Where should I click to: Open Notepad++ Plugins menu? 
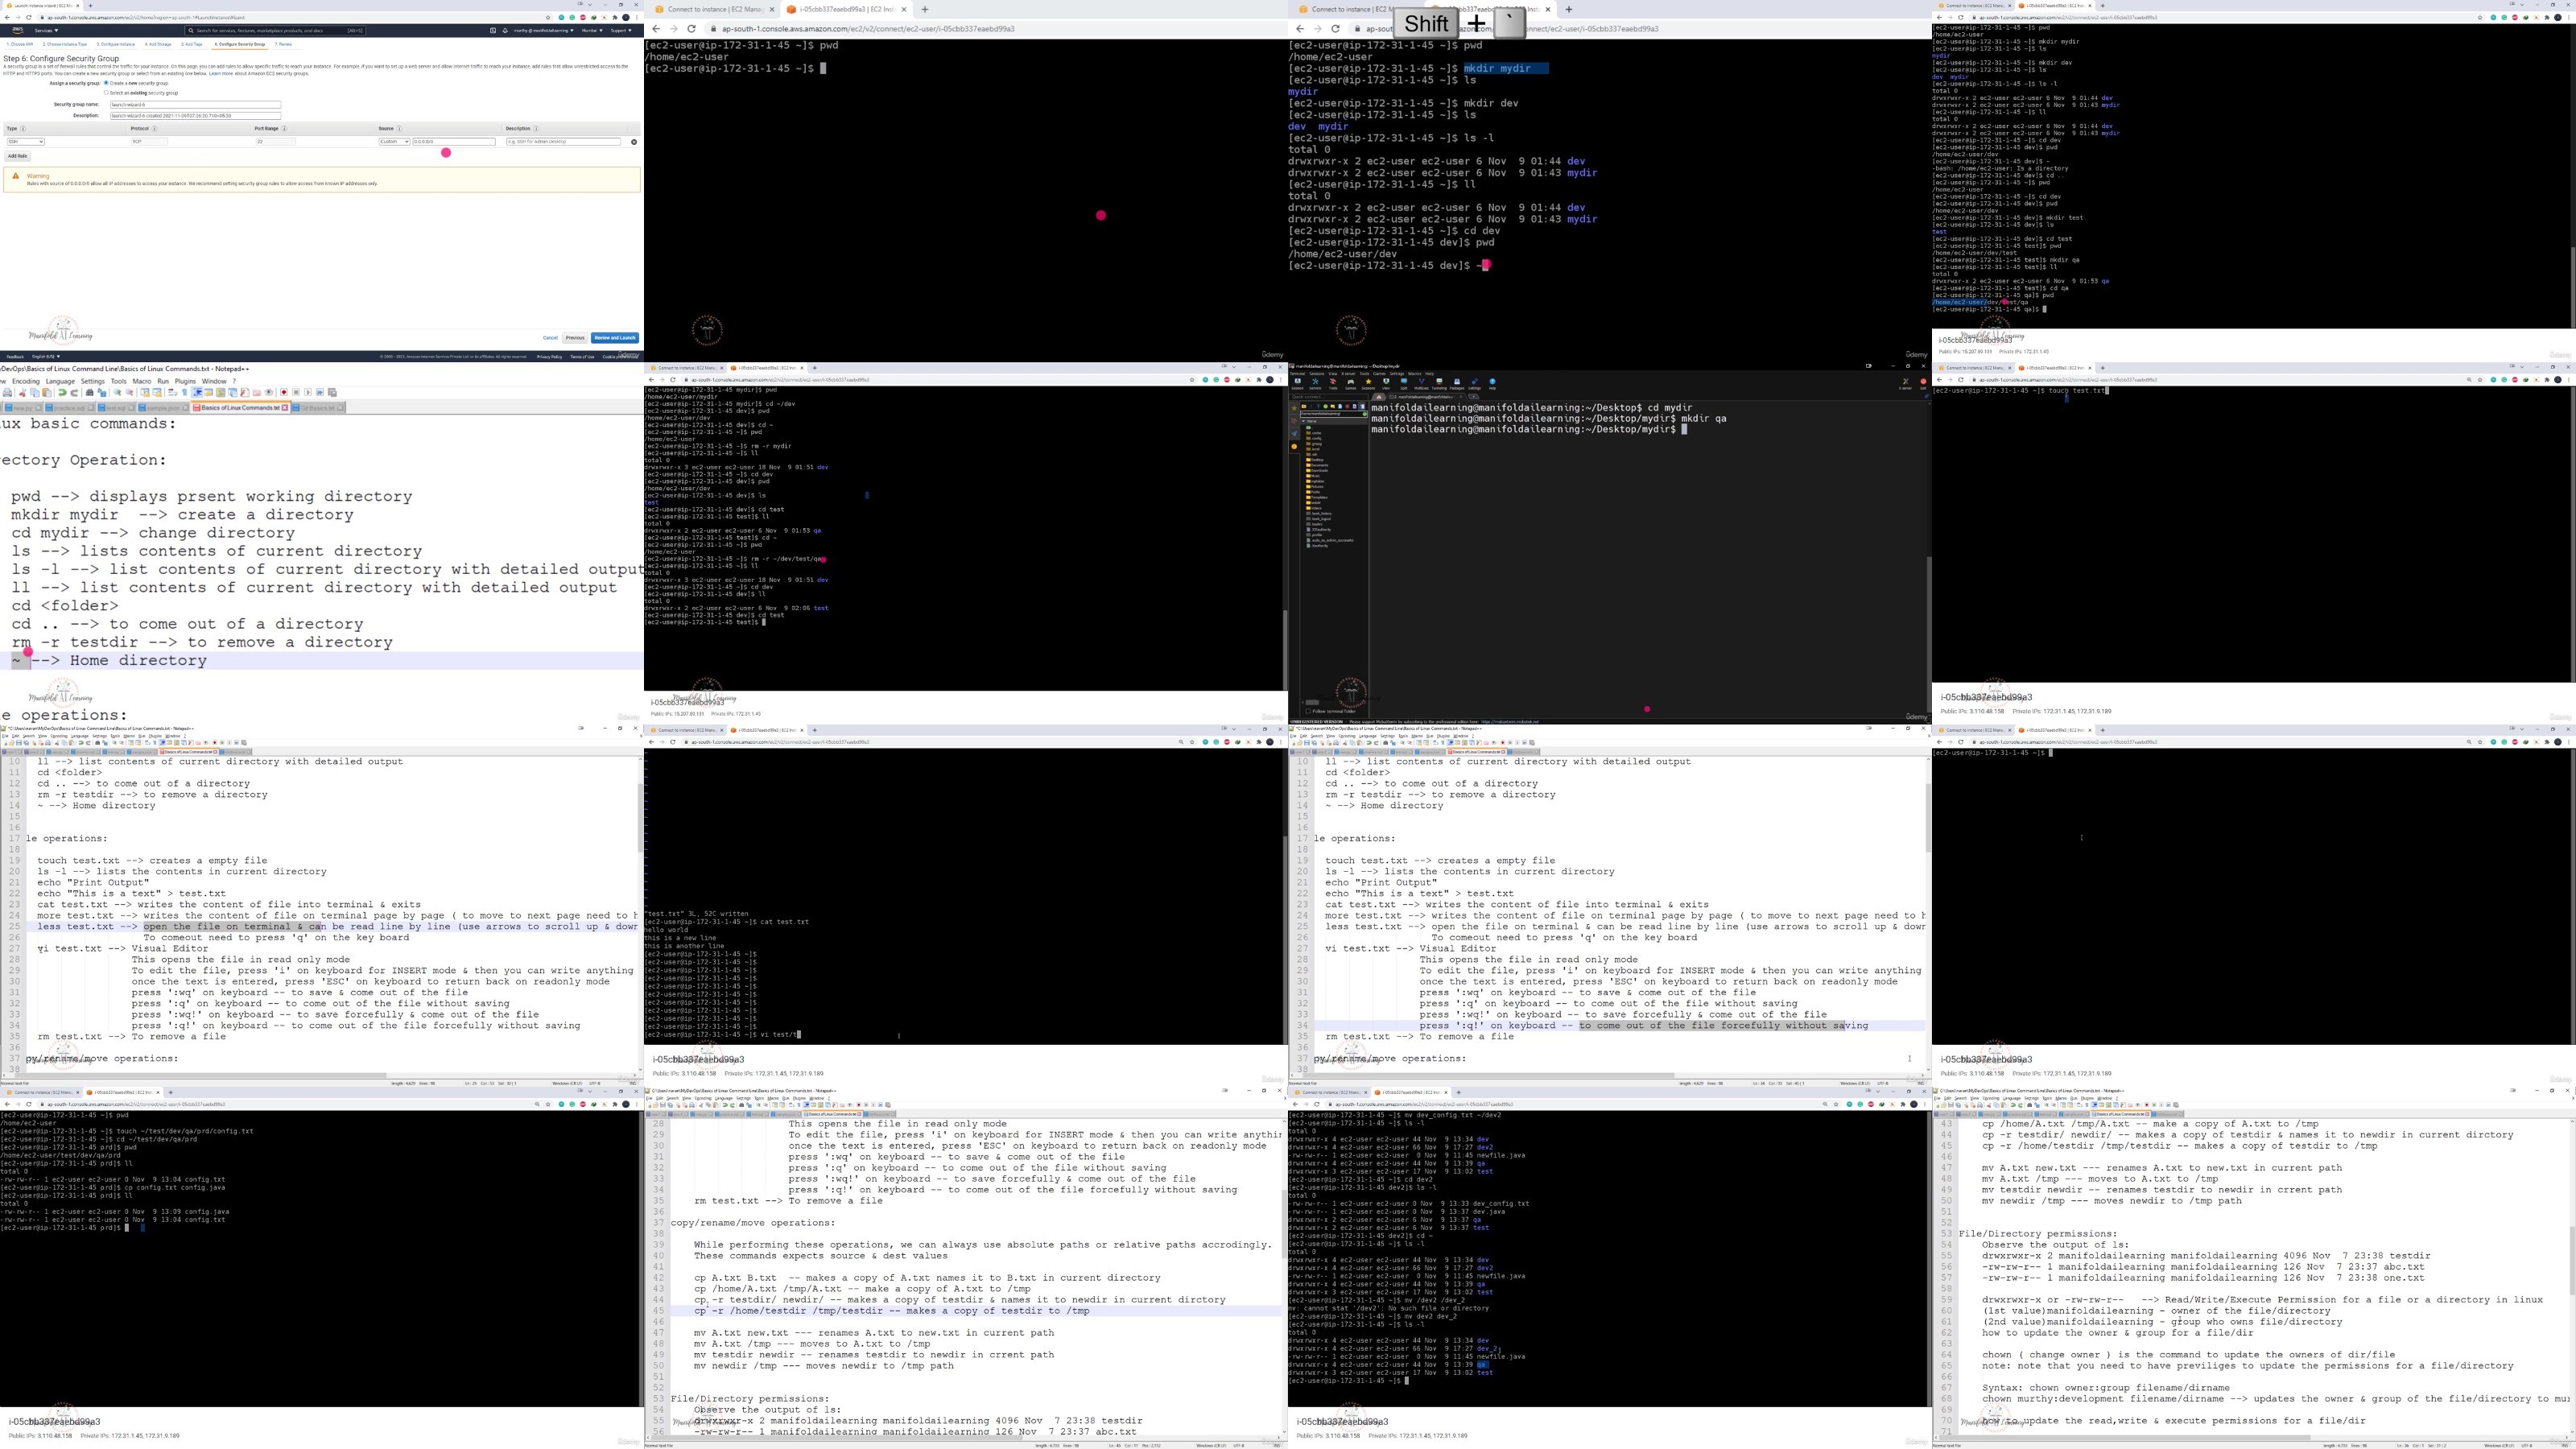click(x=185, y=382)
